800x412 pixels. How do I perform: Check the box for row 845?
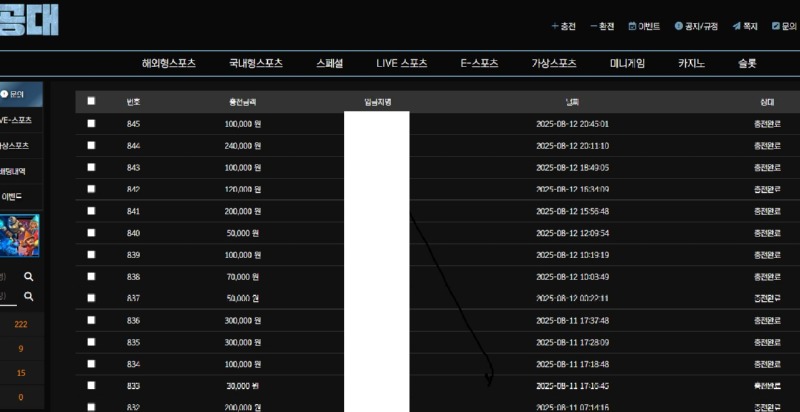(91, 123)
